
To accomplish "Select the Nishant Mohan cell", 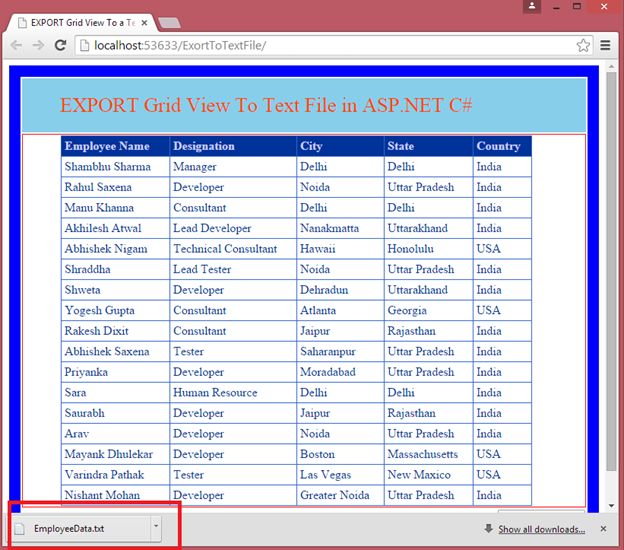I will pos(115,495).
